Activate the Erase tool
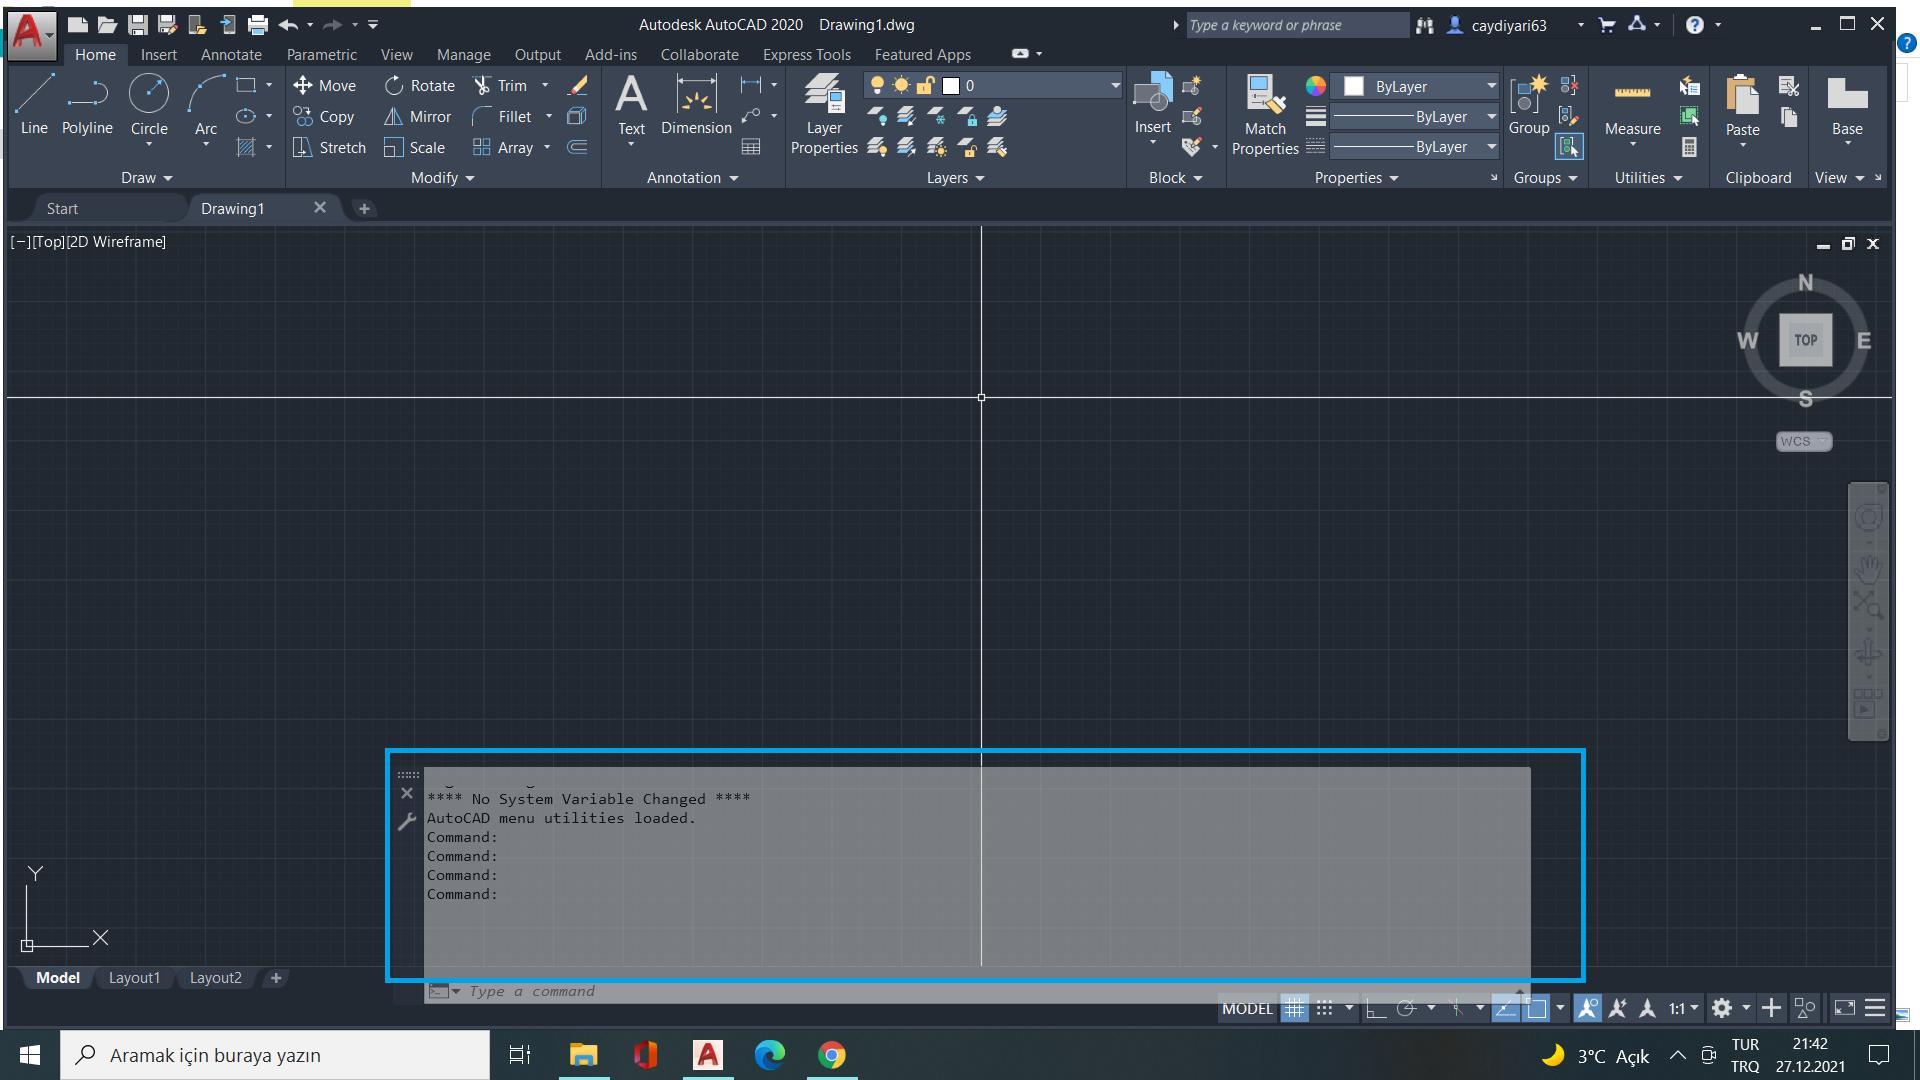Screen dimensions: 1920x1080 tap(577, 86)
